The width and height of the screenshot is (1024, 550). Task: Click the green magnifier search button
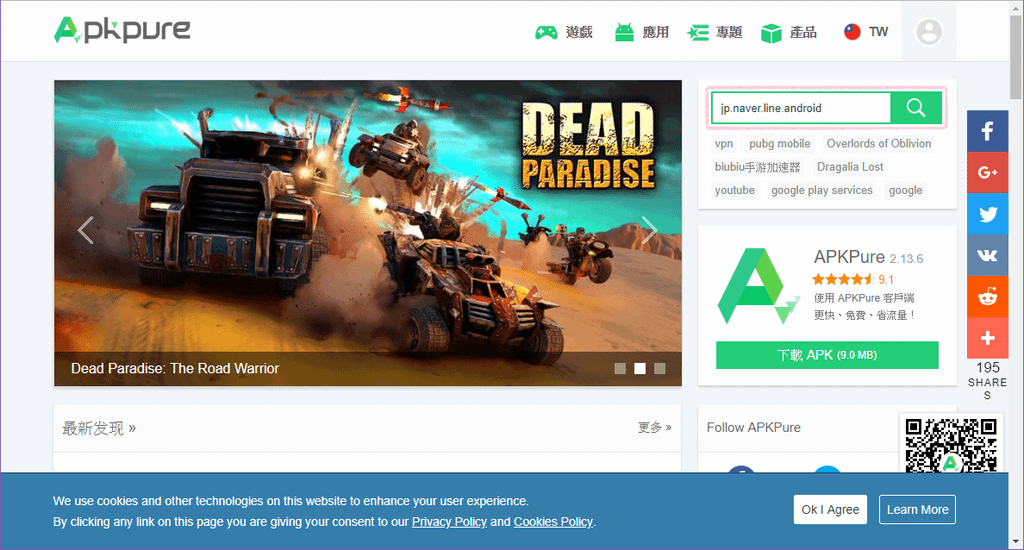point(916,108)
